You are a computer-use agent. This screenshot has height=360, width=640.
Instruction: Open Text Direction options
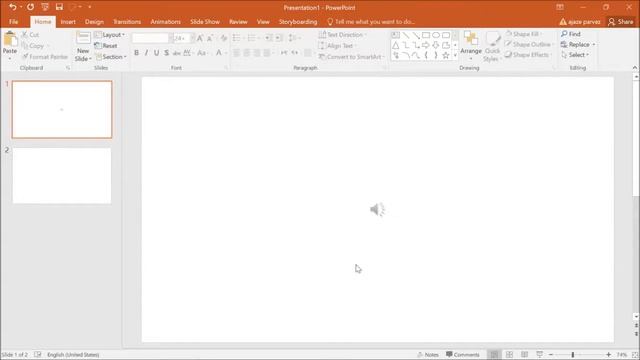pyautogui.click(x=342, y=35)
